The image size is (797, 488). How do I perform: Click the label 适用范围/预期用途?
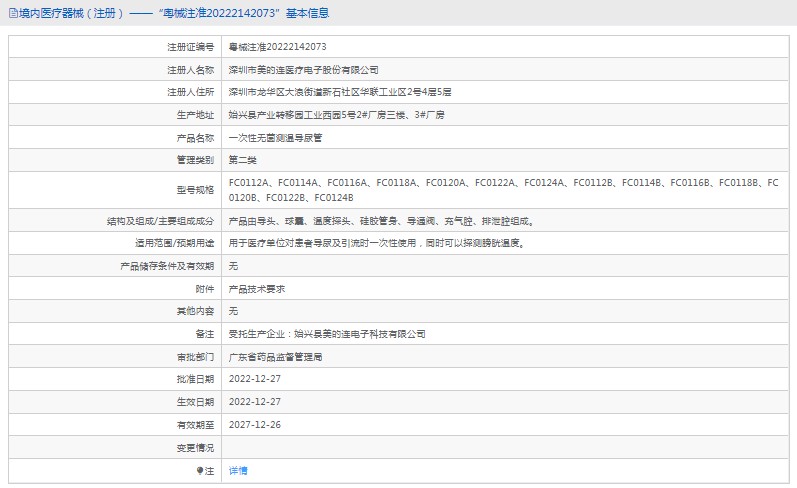point(174,243)
